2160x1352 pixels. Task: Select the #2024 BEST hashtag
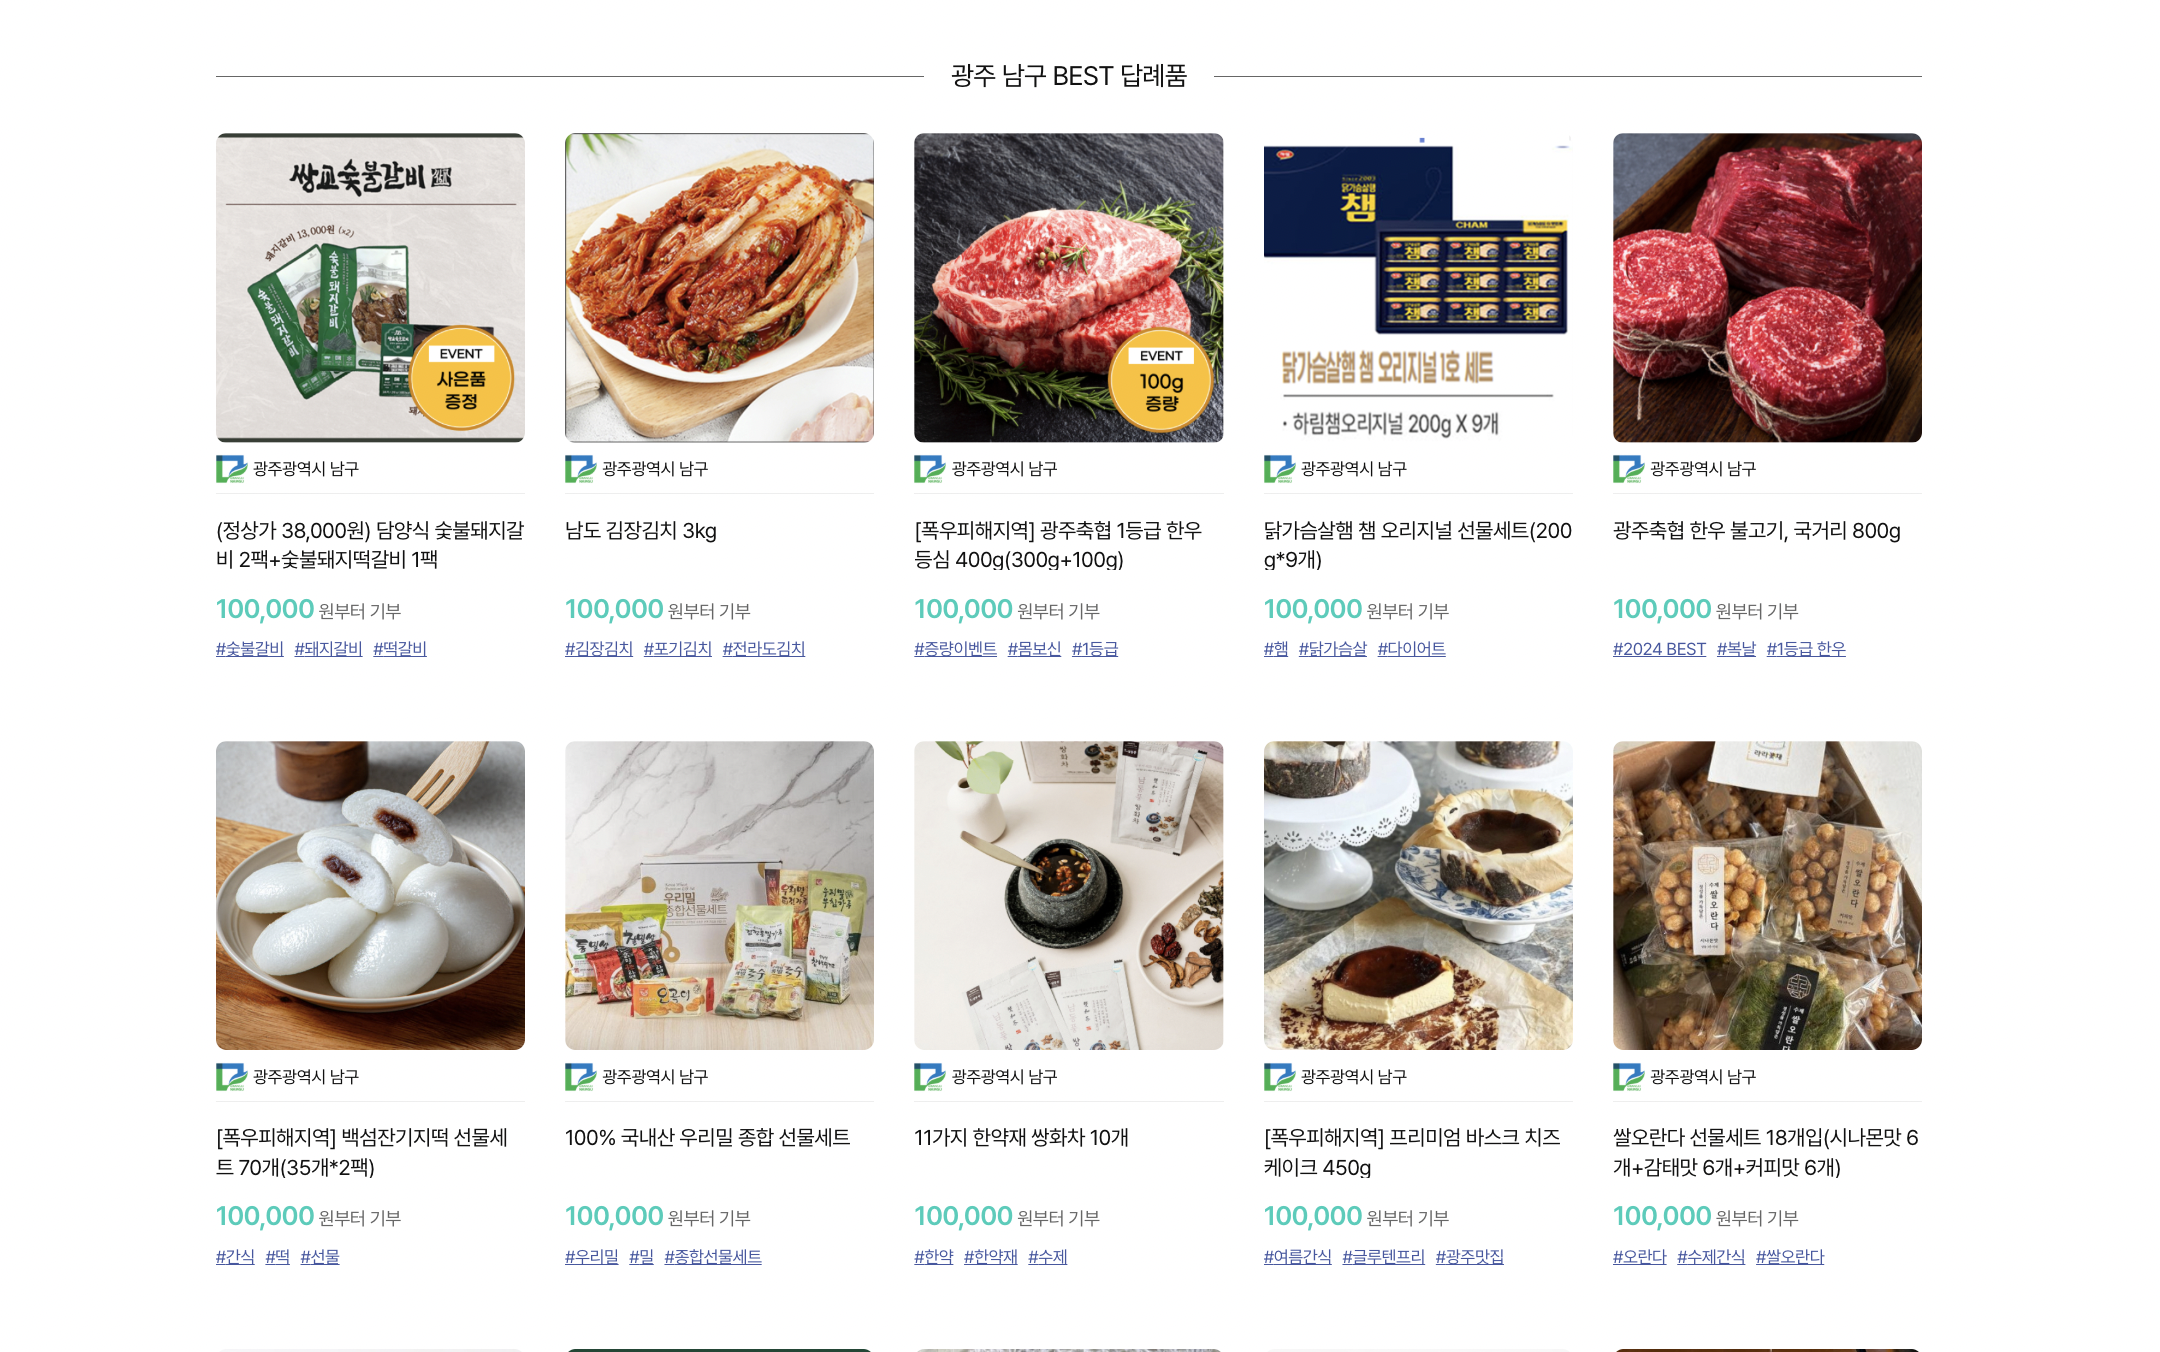[1659, 649]
